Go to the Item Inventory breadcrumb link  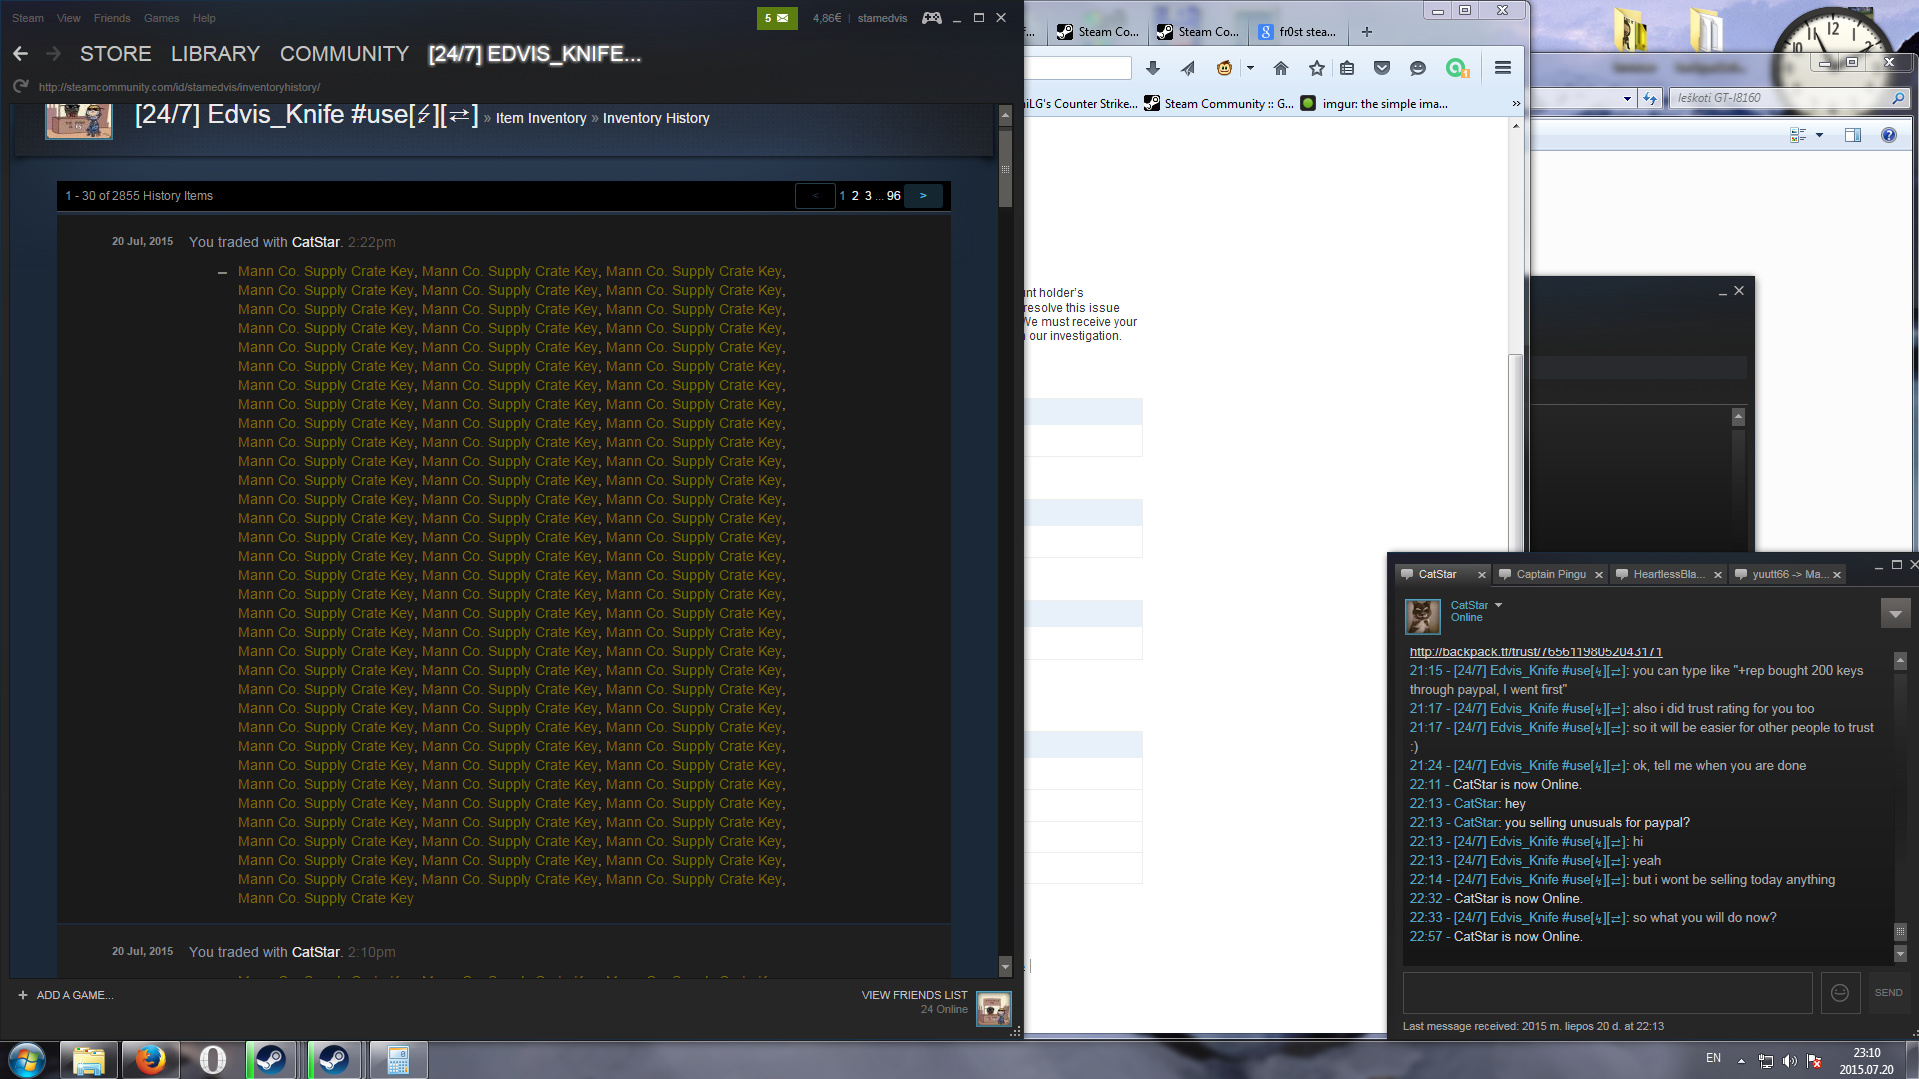(x=541, y=118)
